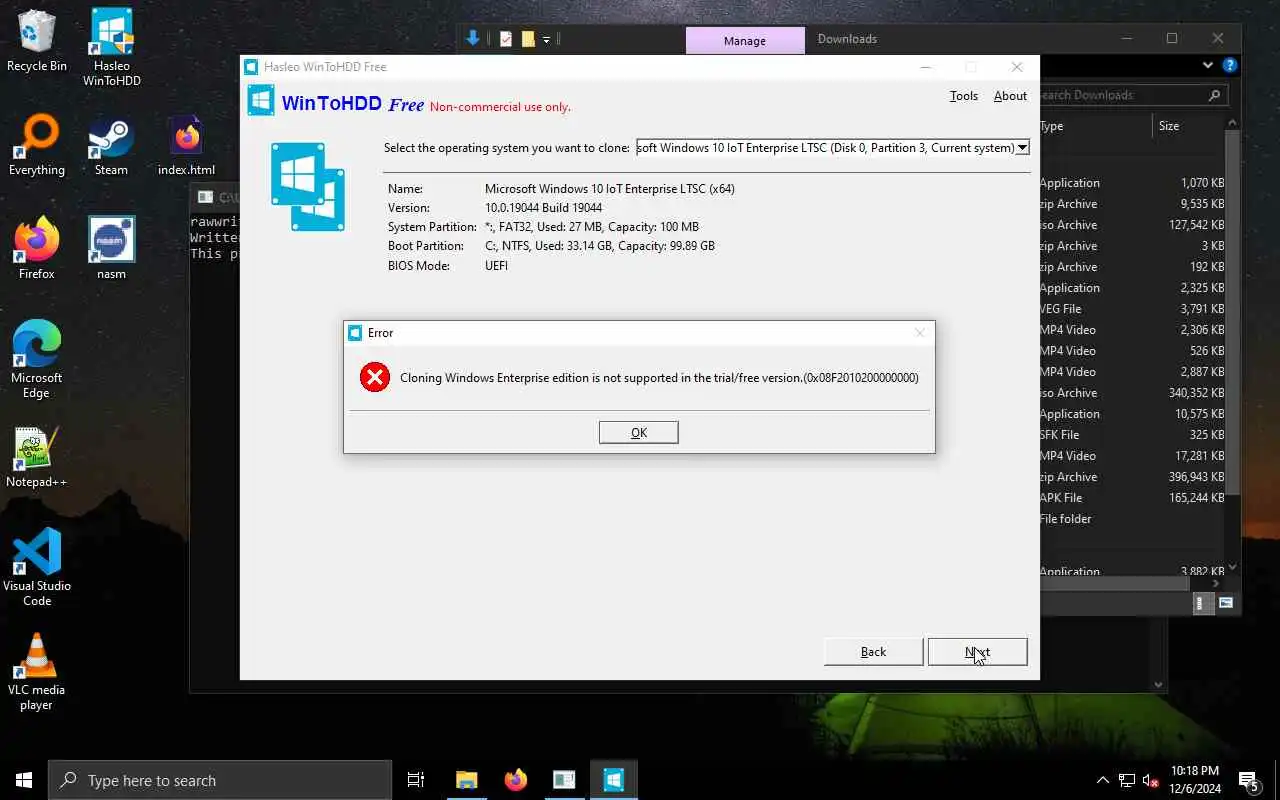Click the red error icon in dialog

click(375, 377)
